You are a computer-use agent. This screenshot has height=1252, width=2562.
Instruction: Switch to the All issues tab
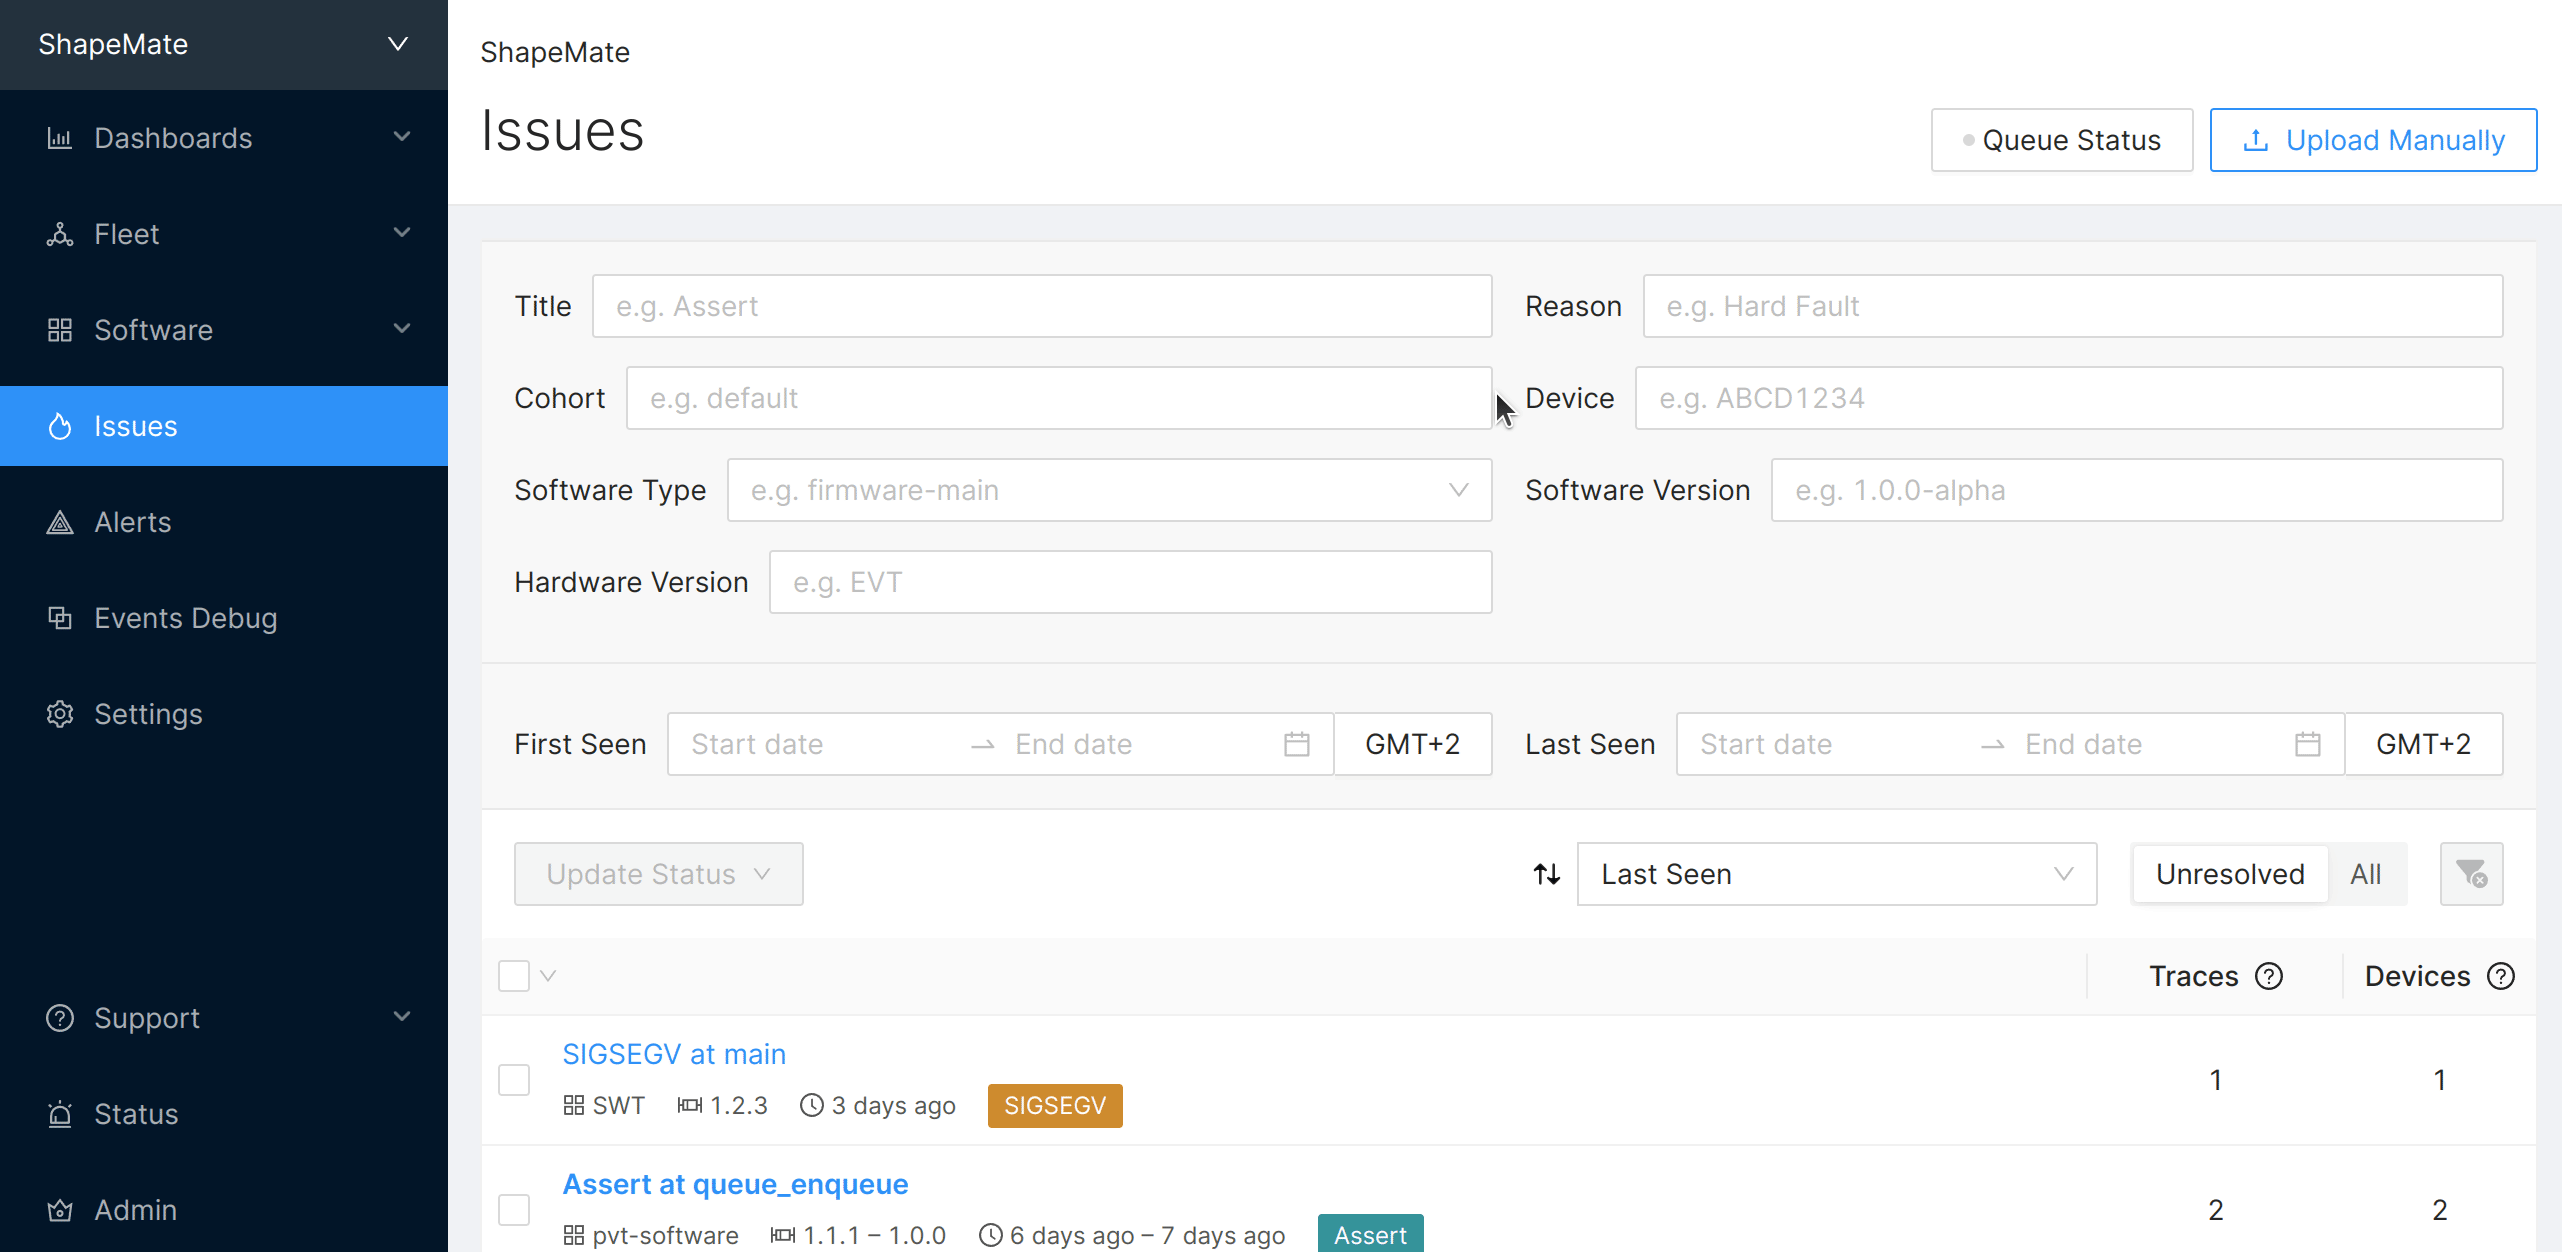[2367, 873]
